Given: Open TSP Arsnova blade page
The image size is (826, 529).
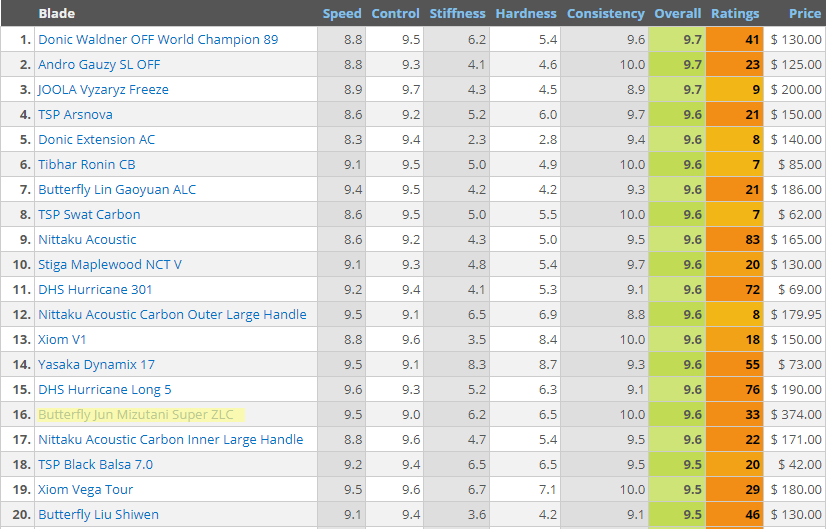Looking at the screenshot, I should [x=75, y=115].
